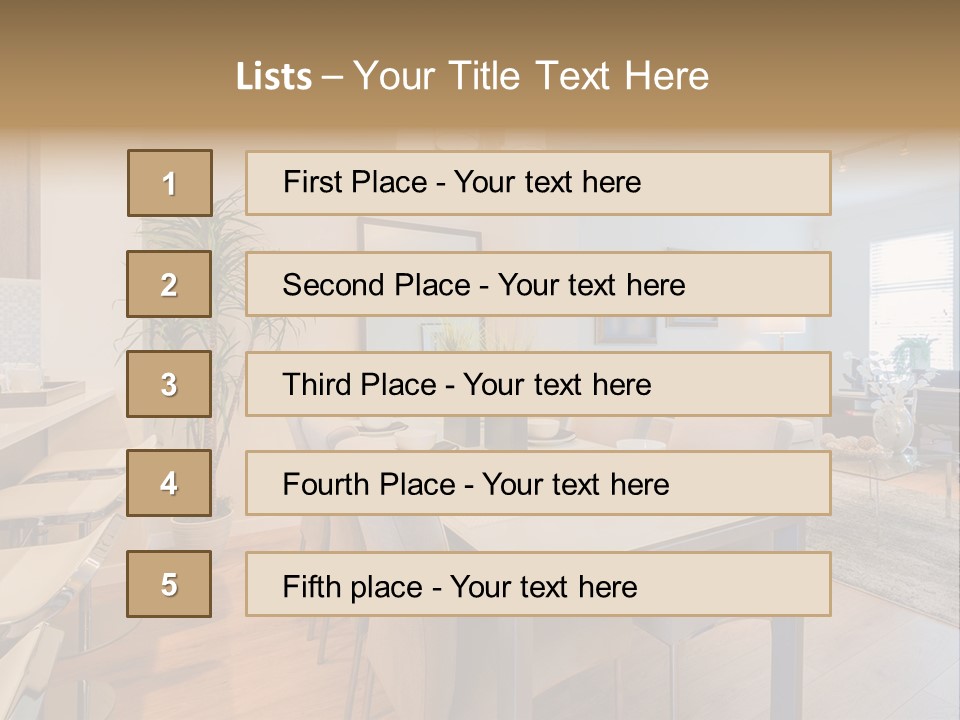This screenshot has width=960, height=720.
Task: Click the "Third Place" text bar
Action: [x=538, y=384]
